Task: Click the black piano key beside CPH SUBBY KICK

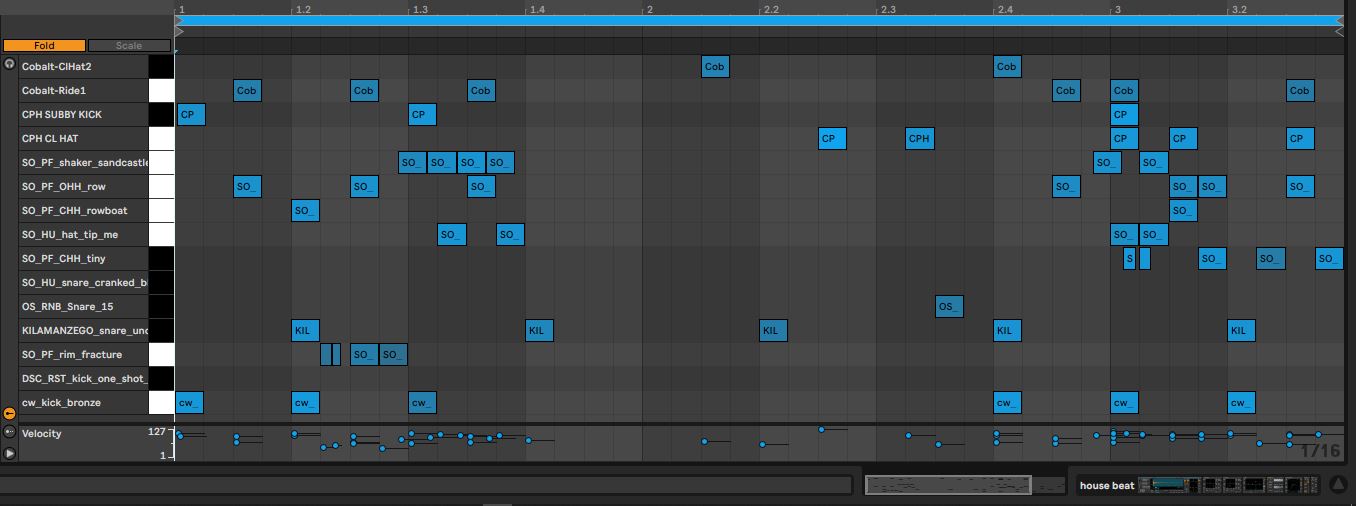Action: coord(161,114)
